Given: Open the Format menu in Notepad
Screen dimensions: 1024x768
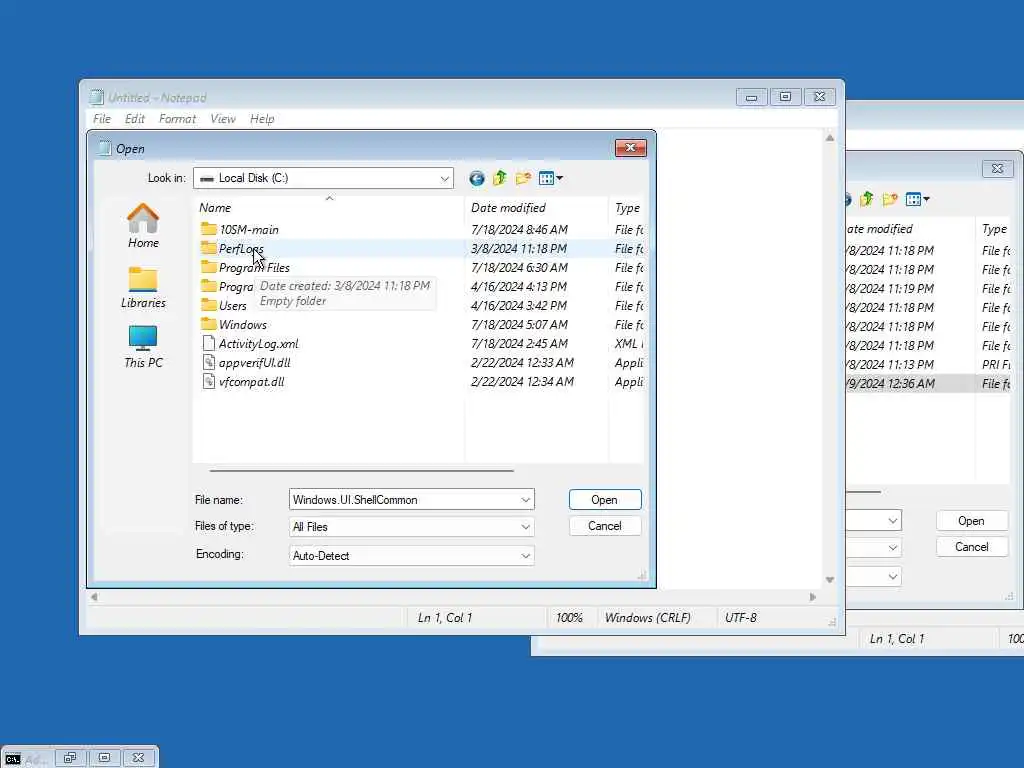Looking at the screenshot, I should coord(177,119).
